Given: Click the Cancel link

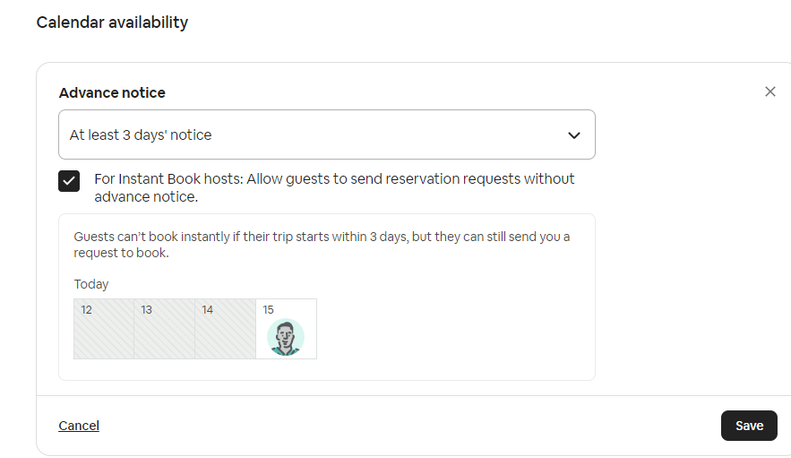Looking at the screenshot, I should (x=78, y=426).
